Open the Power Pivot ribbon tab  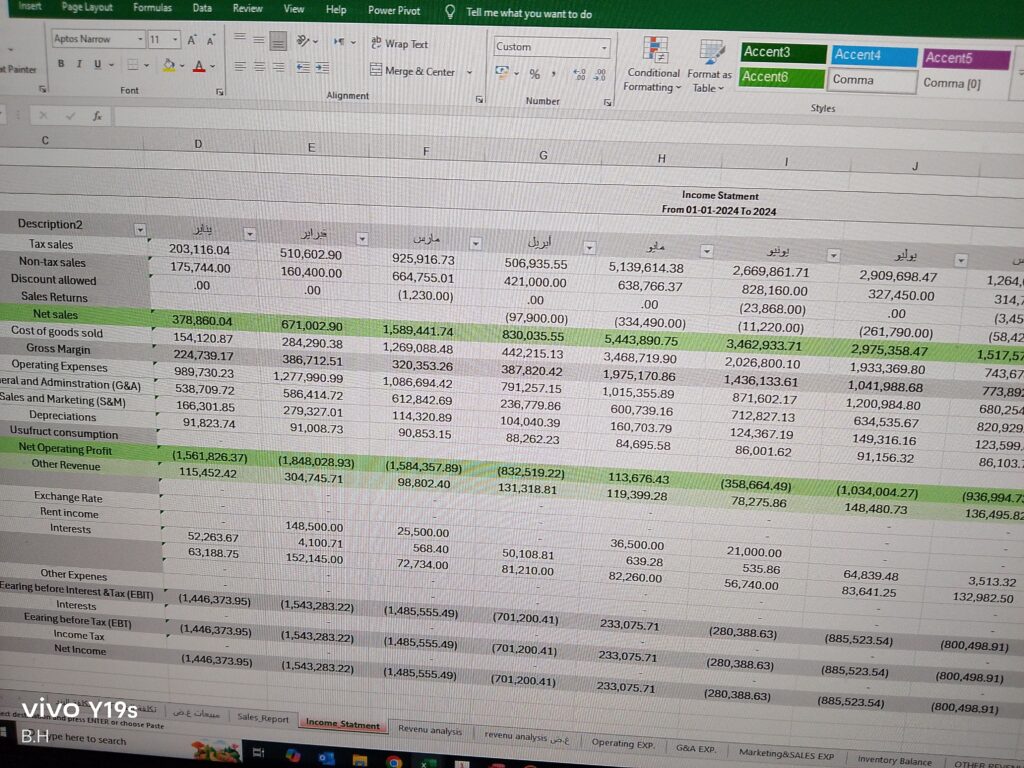click(394, 10)
